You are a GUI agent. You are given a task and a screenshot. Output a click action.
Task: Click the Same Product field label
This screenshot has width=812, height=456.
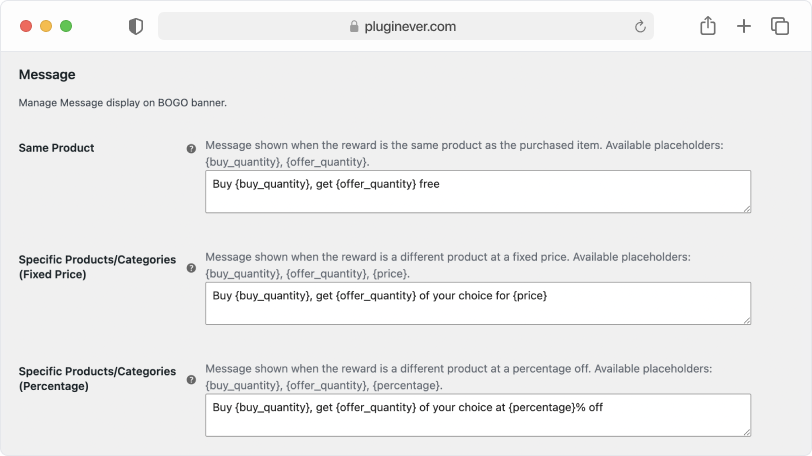56,148
